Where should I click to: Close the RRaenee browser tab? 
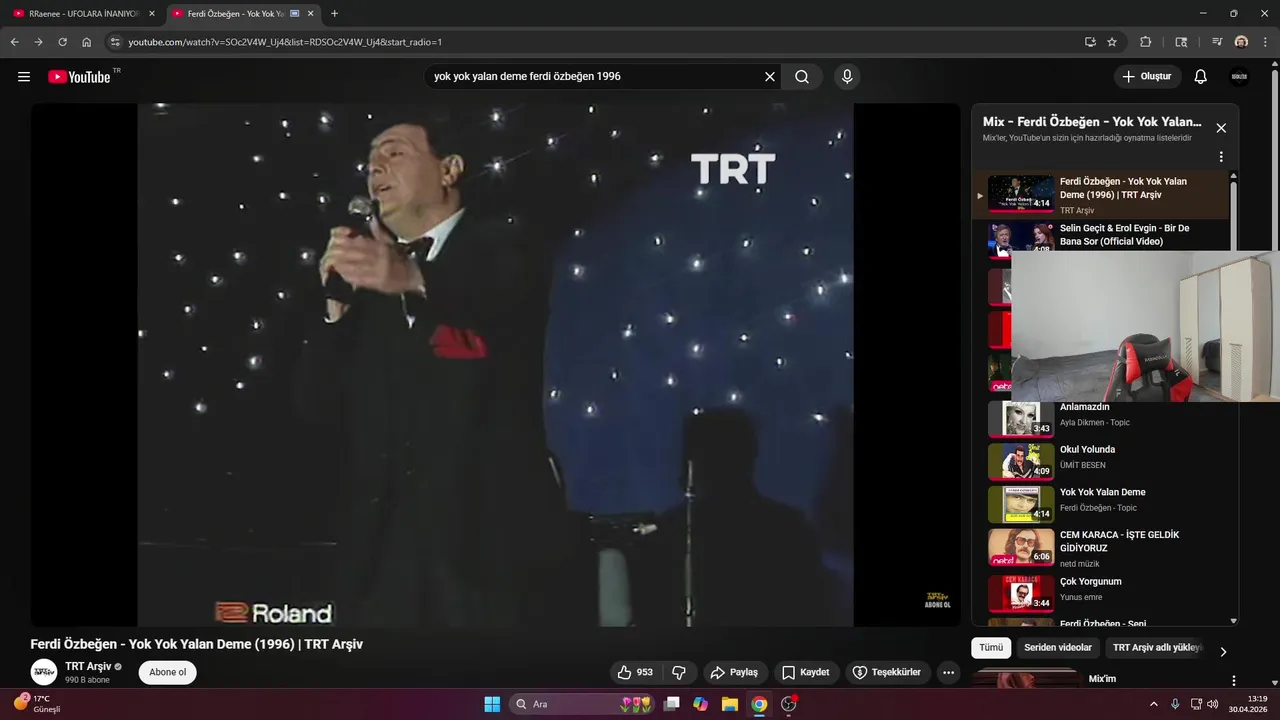click(x=152, y=14)
